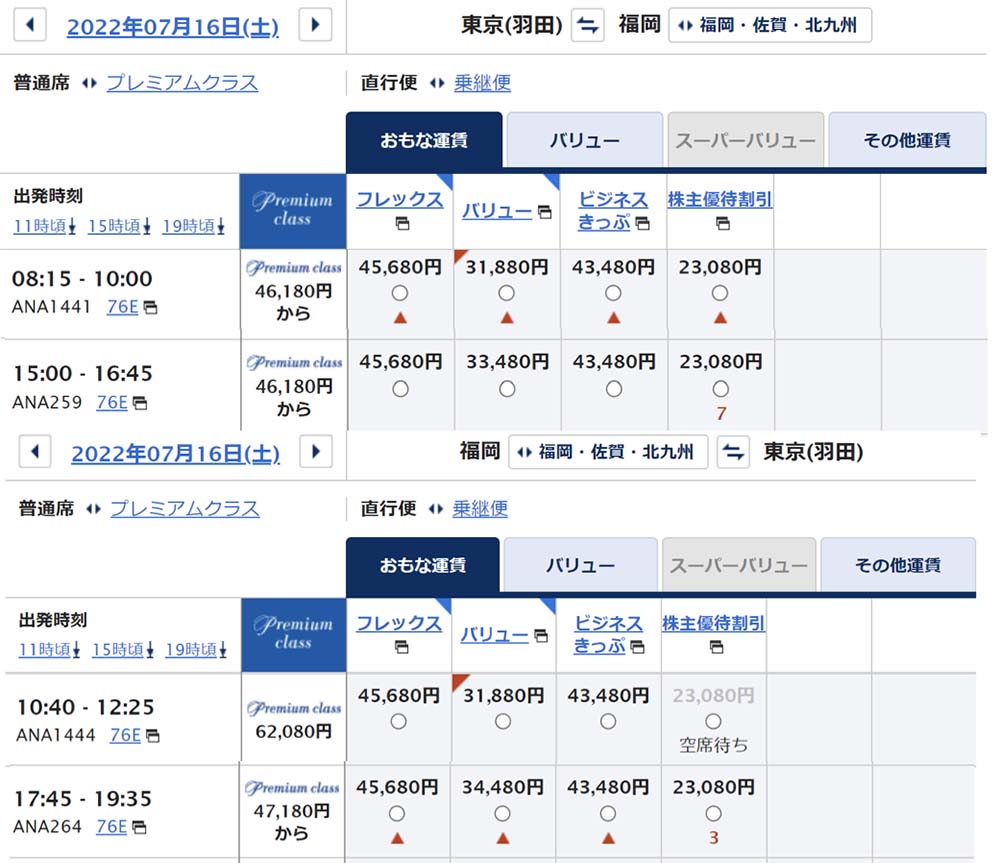Select return おもな運賃 tab
This screenshot has width=1000, height=863.
tap(423, 565)
